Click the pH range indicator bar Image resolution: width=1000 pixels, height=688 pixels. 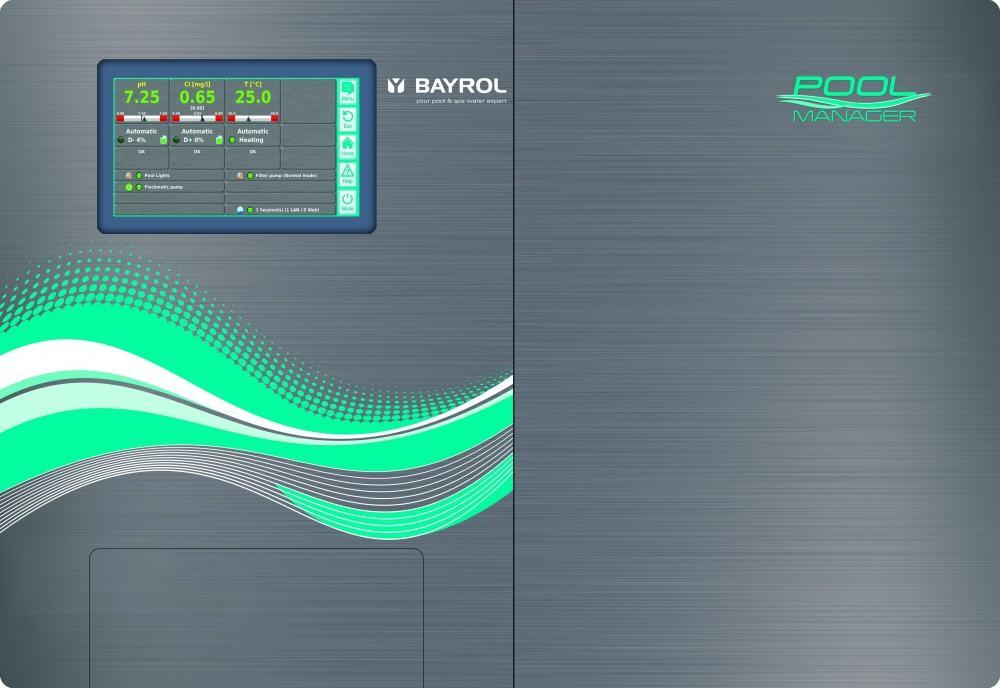(x=141, y=117)
